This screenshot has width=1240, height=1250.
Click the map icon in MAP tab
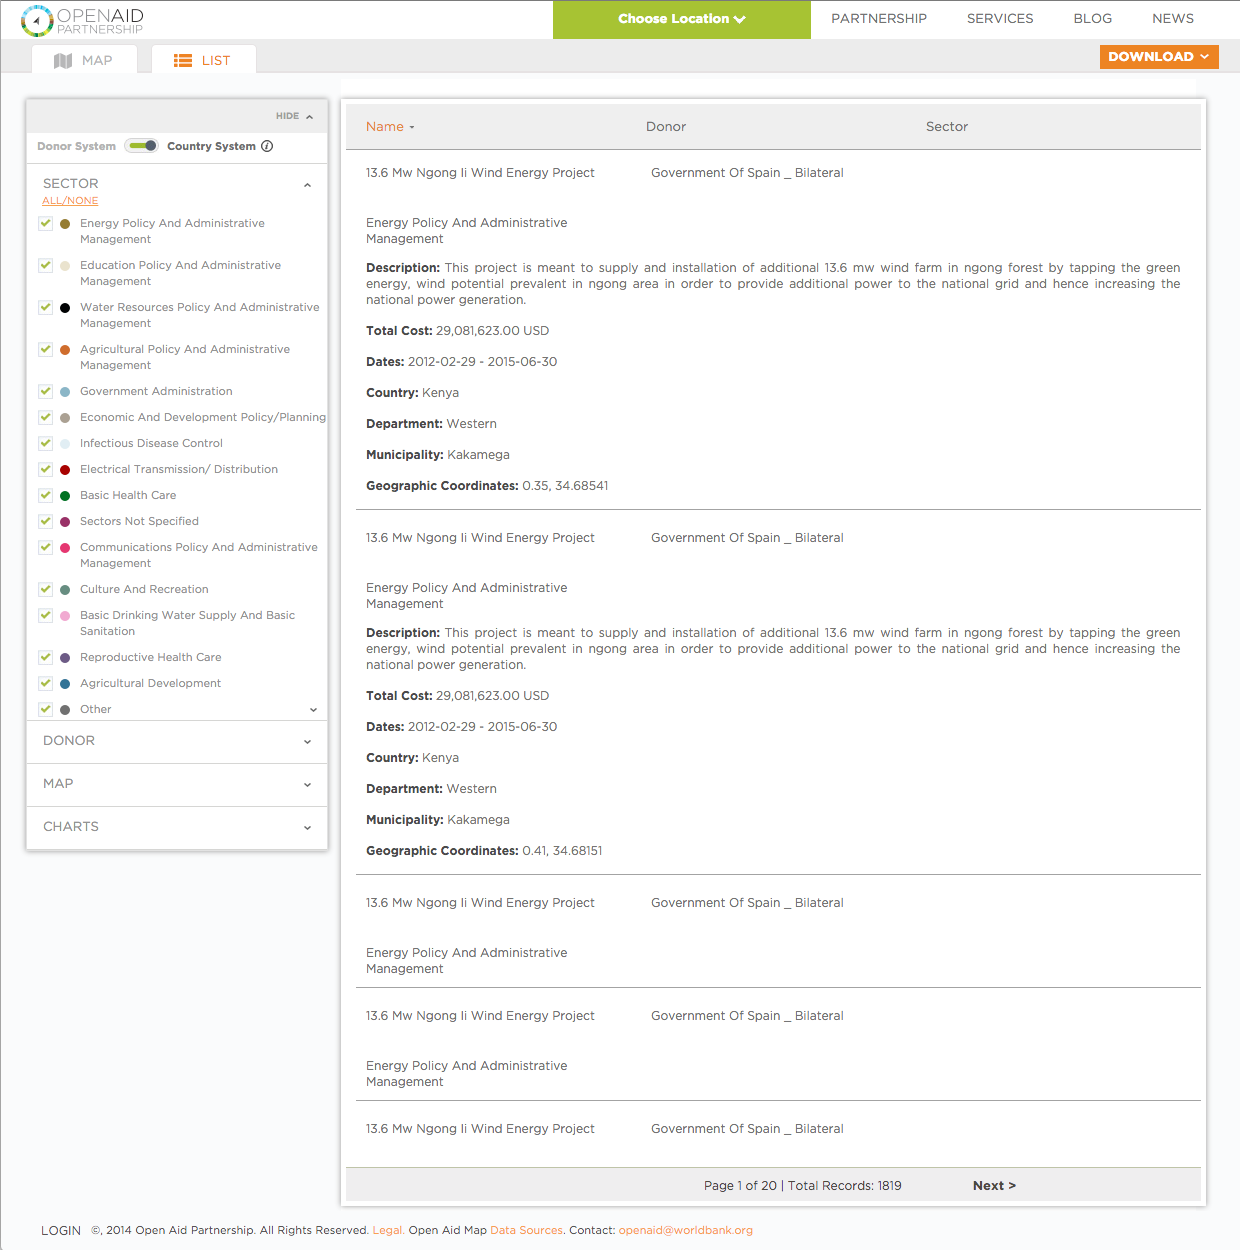[x=63, y=61]
